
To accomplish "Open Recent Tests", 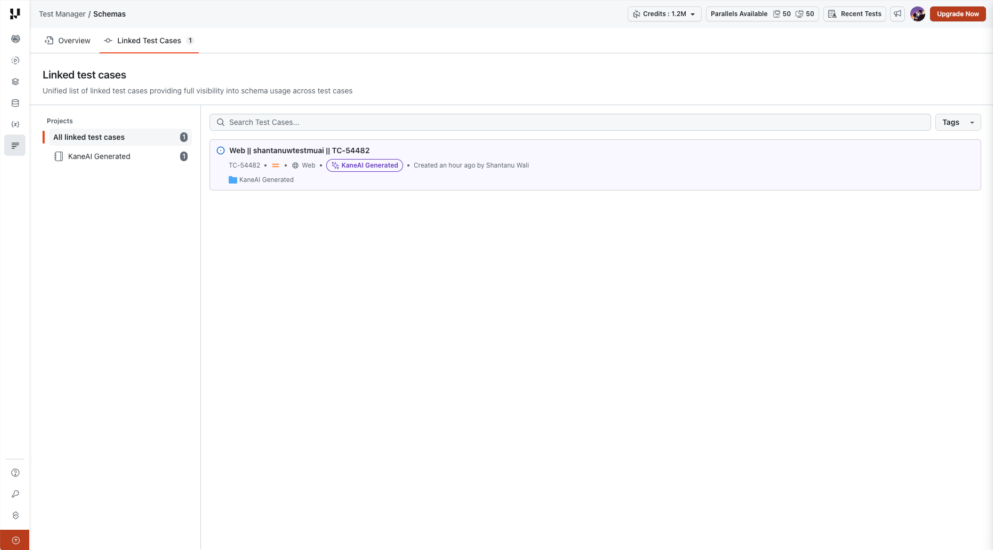I will (854, 14).
